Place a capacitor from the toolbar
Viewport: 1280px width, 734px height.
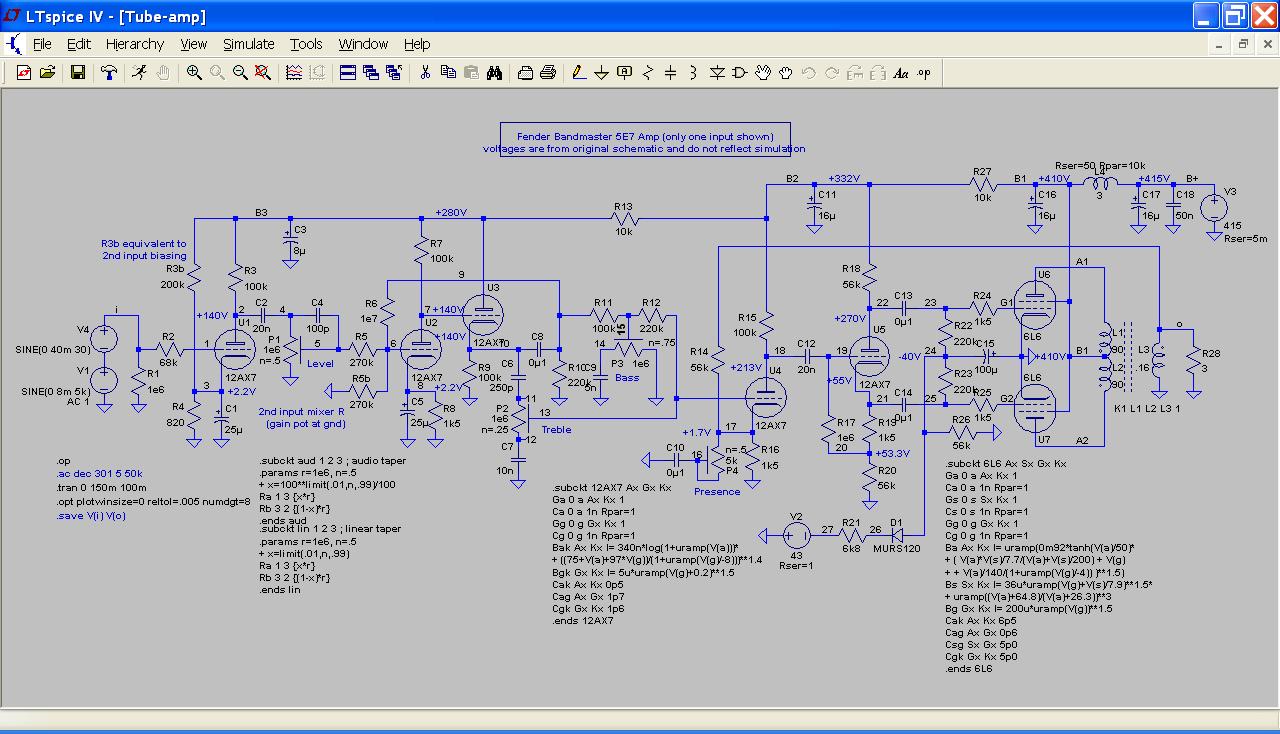(671, 73)
